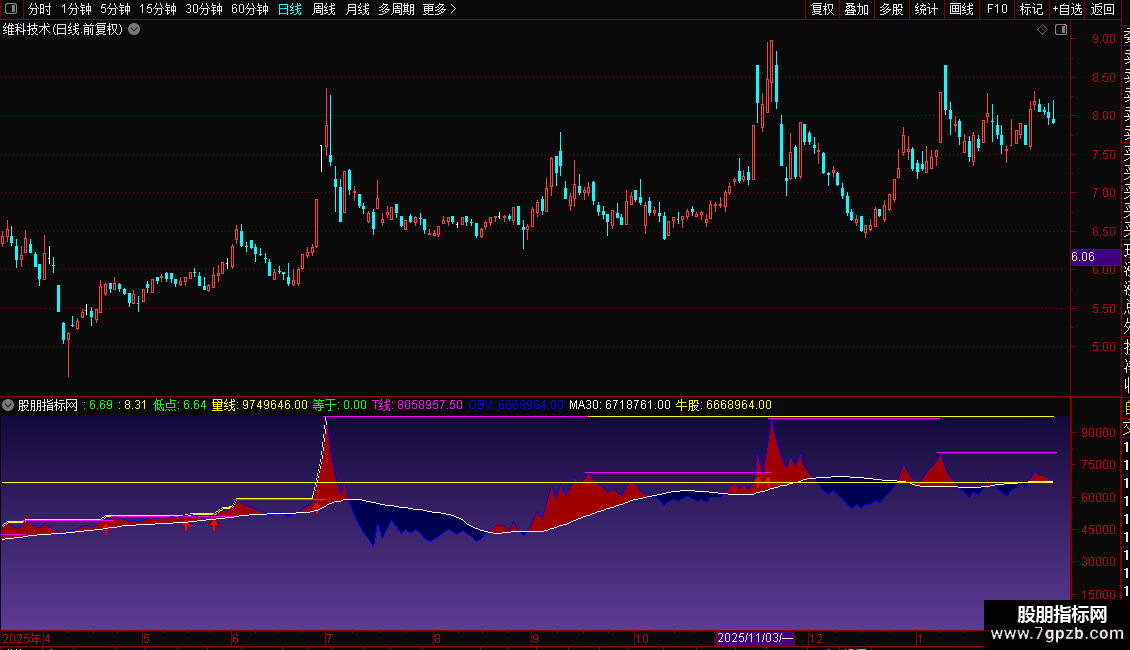This screenshot has width=1130, height=650.
Task: Click the 多股 multi-stock button
Action: click(x=891, y=9)
